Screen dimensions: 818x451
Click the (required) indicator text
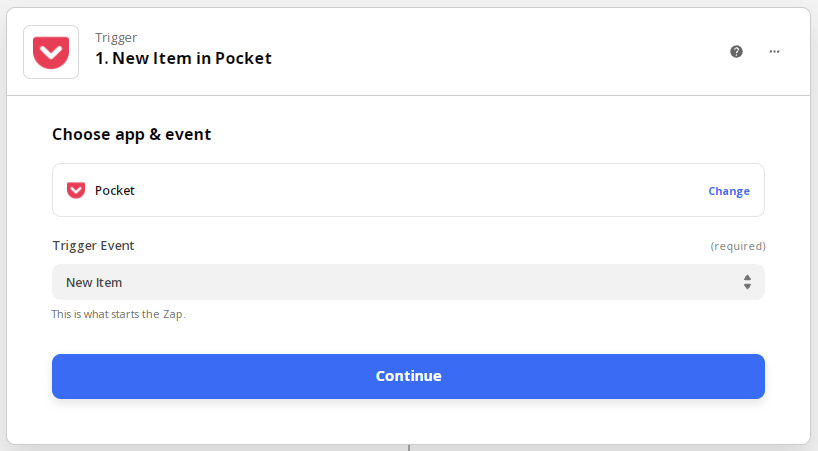738,246
